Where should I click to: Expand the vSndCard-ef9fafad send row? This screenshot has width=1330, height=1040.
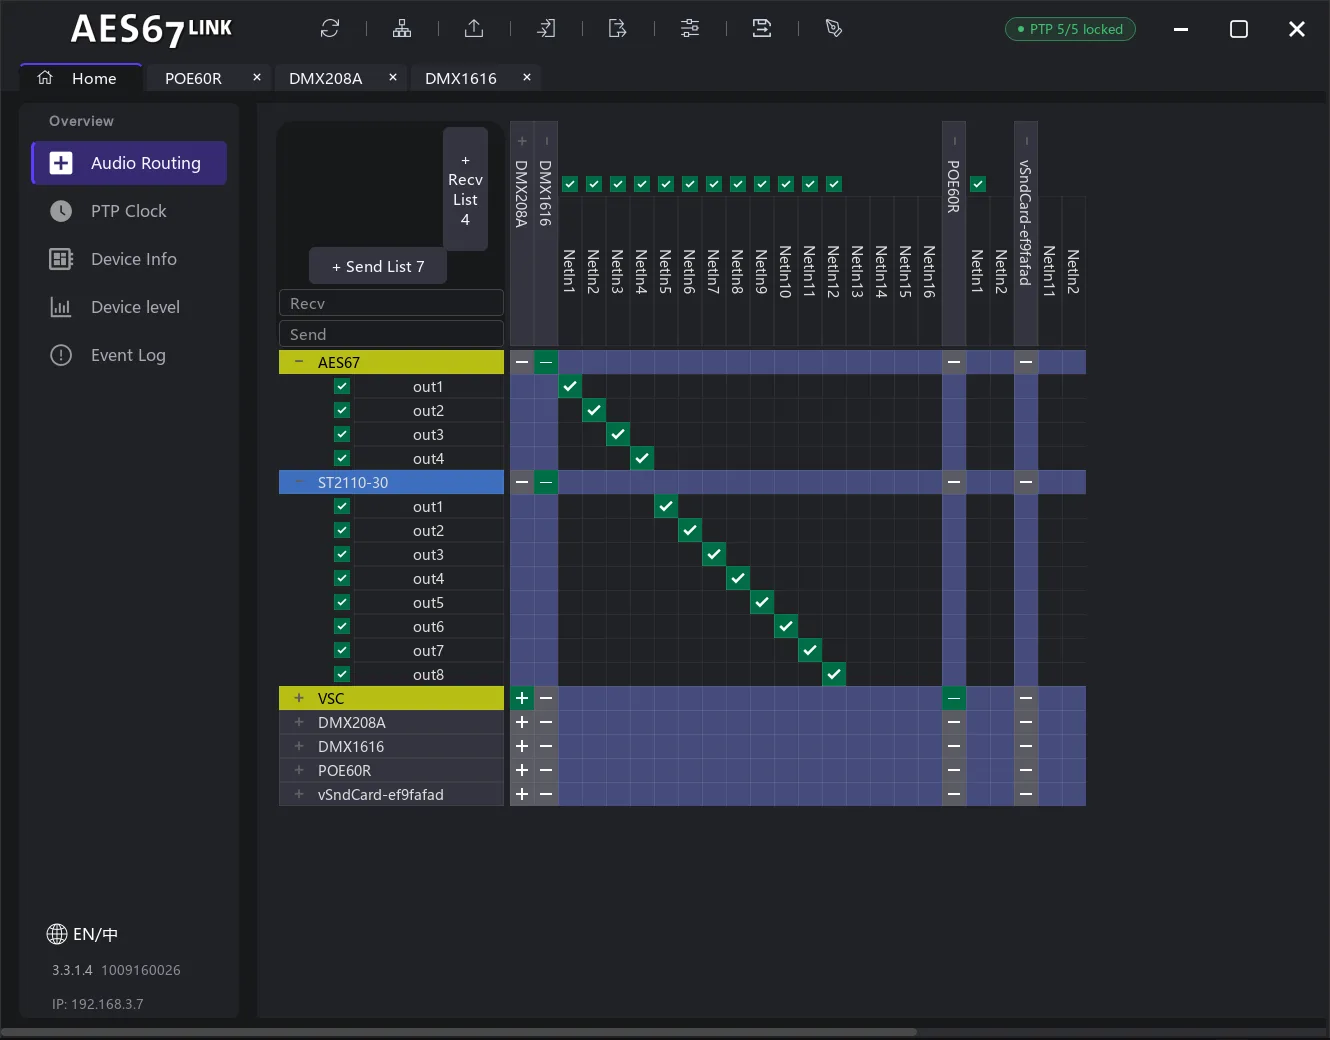298,794
